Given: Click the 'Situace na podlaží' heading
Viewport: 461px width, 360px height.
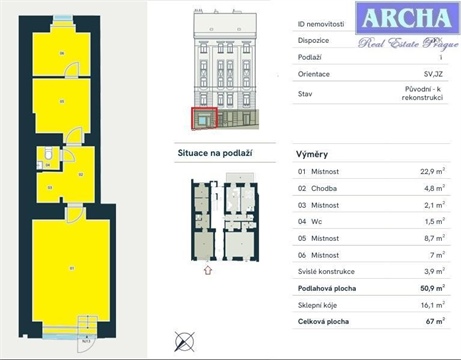Looking at the screenshot, I should 215,153.
